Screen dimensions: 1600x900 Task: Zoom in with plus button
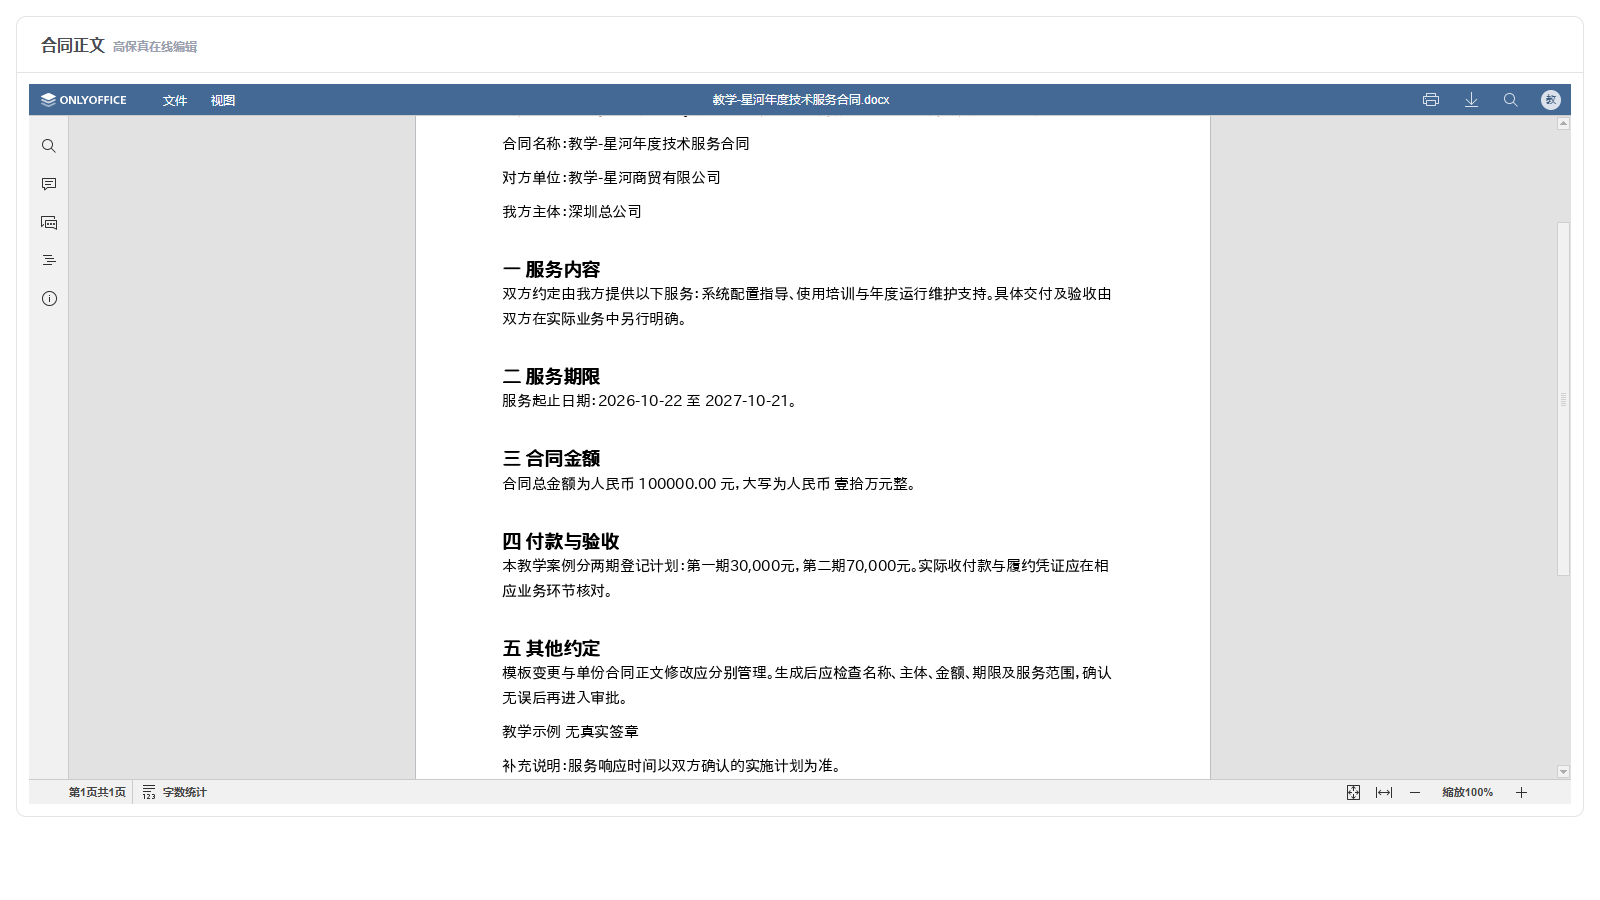(x=1521, y=792)
